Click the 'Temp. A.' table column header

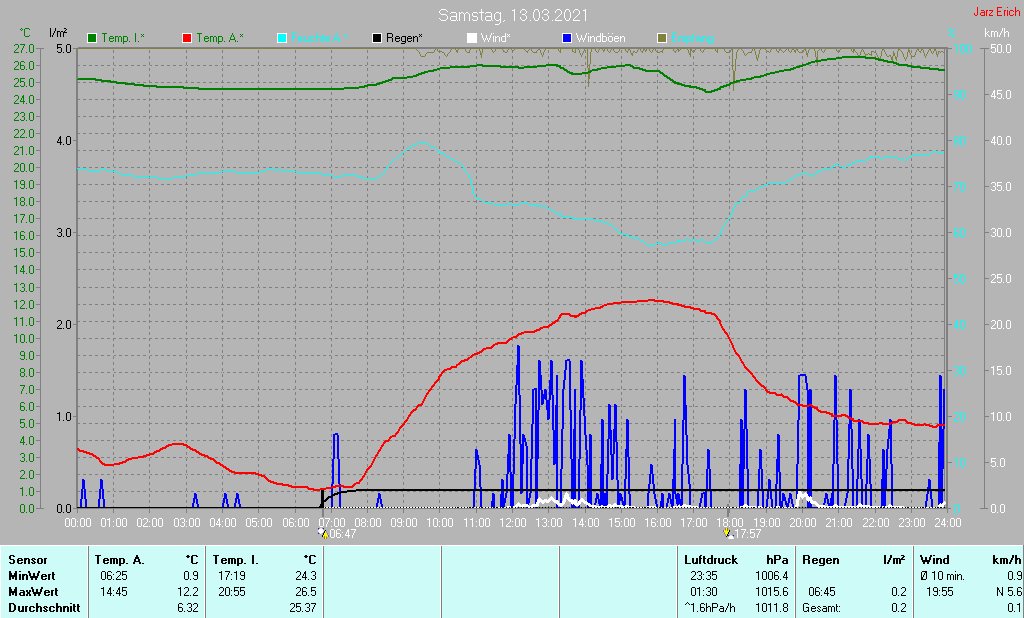[120, 560]
